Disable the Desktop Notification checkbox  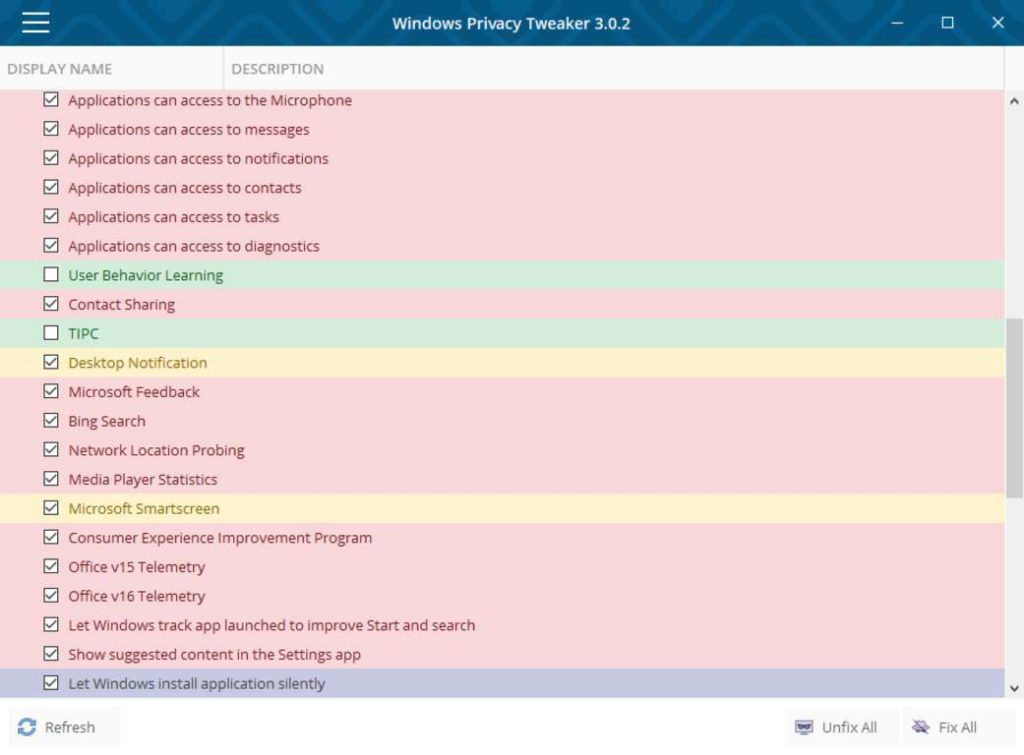(x=51, y=362)
